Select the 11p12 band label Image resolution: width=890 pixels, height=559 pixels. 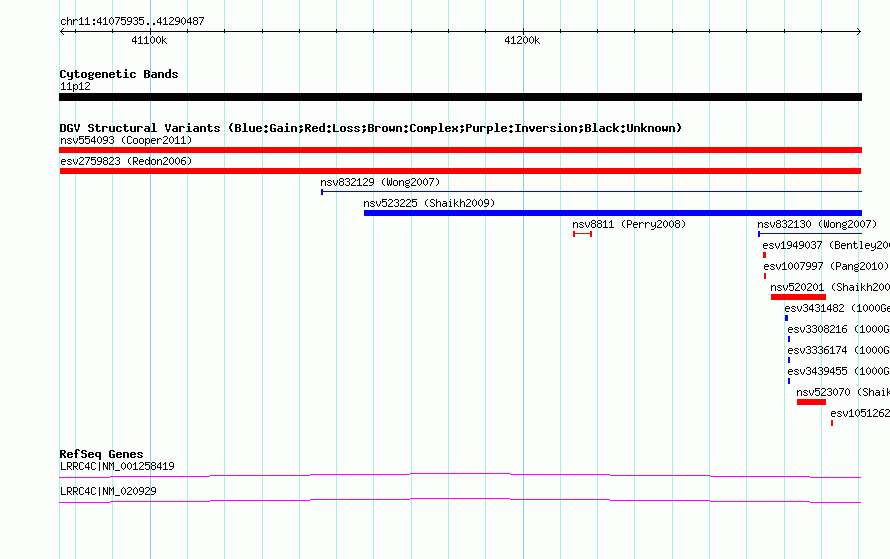[x=75, y=86]
